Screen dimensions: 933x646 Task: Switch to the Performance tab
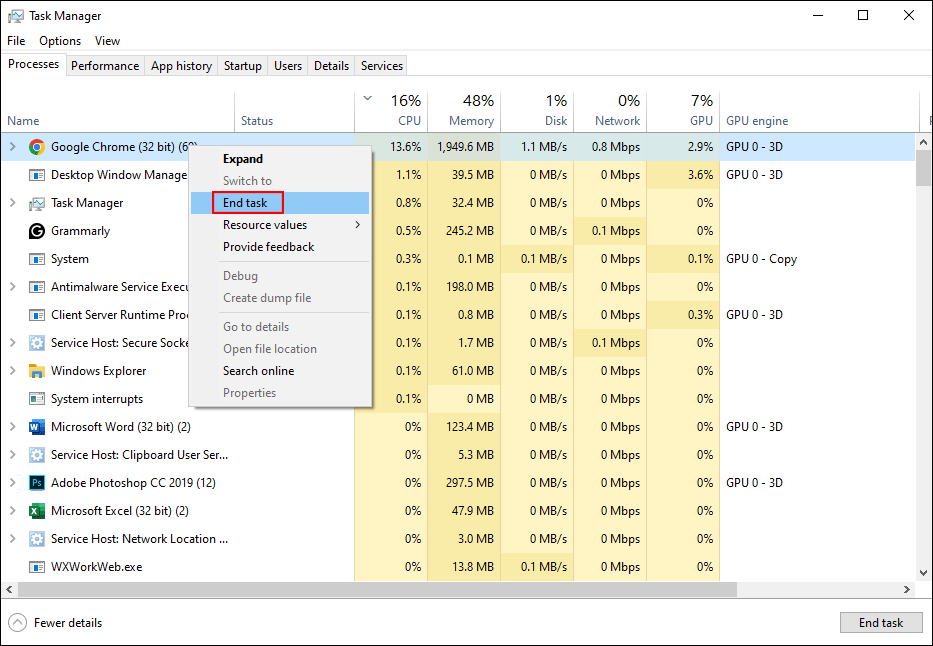tap(104, 65)
